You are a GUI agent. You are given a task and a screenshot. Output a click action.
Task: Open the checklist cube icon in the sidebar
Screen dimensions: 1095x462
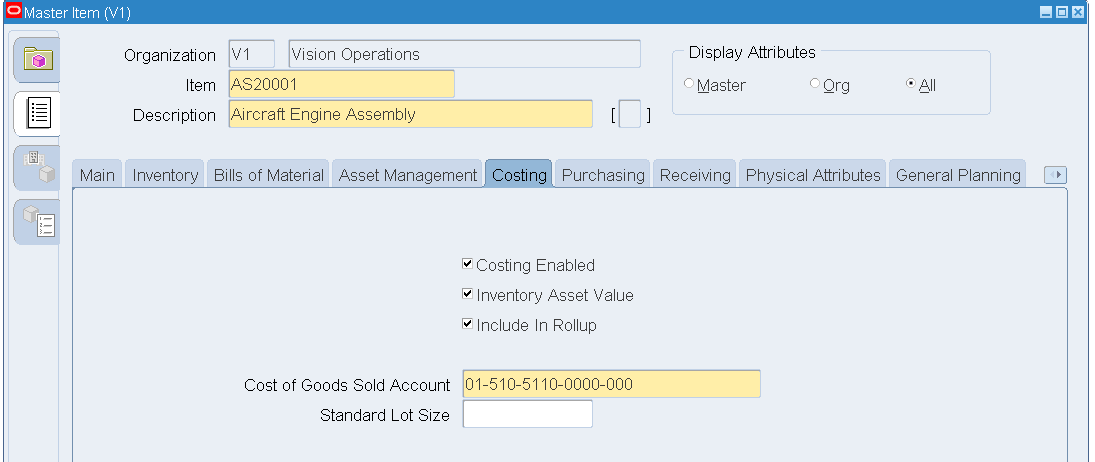point(37,221)
